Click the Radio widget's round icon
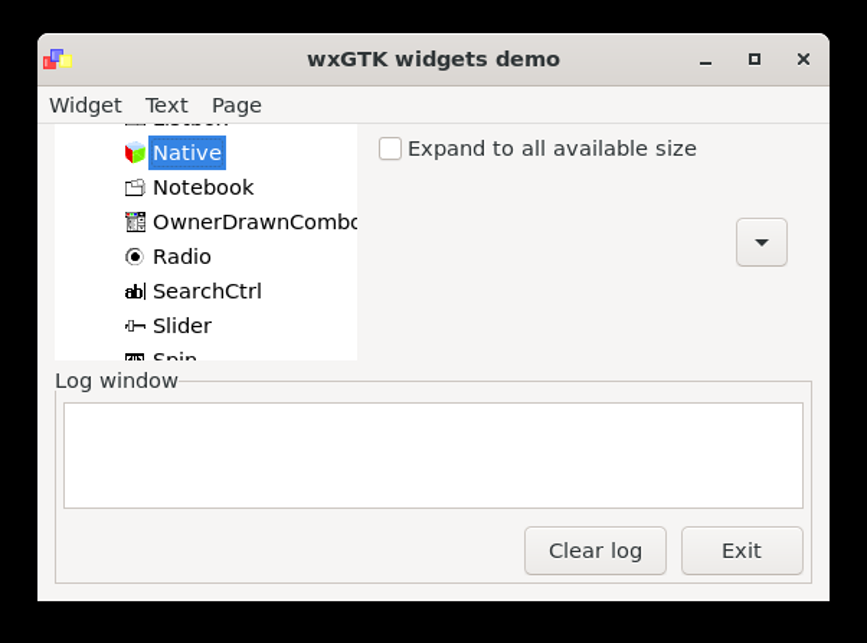Image resolution: width=867 pixels, height=643 pixels. 134,256
